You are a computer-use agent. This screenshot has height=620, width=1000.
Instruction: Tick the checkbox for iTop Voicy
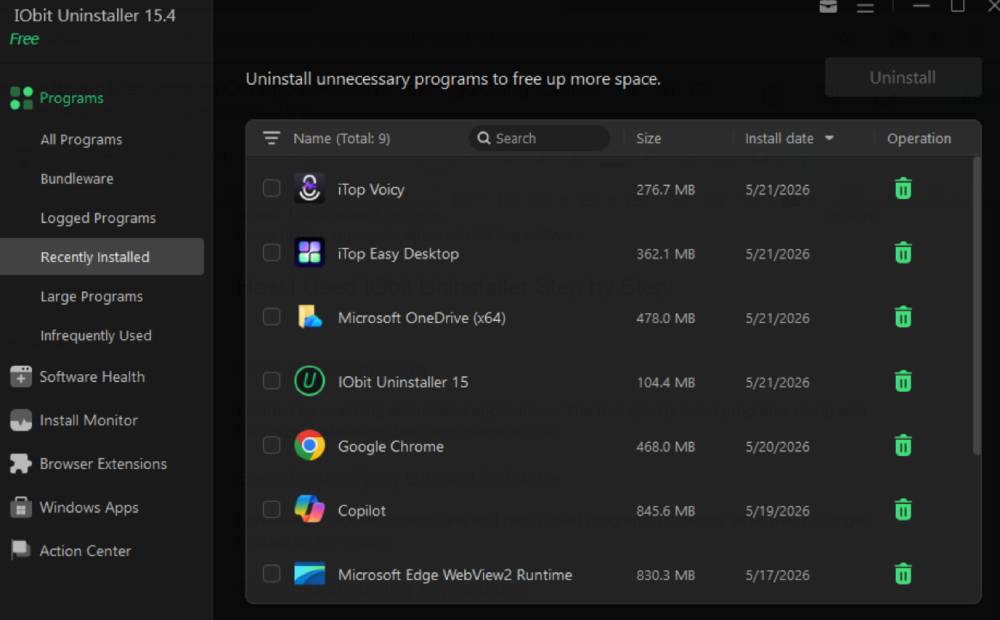[271, 188]
